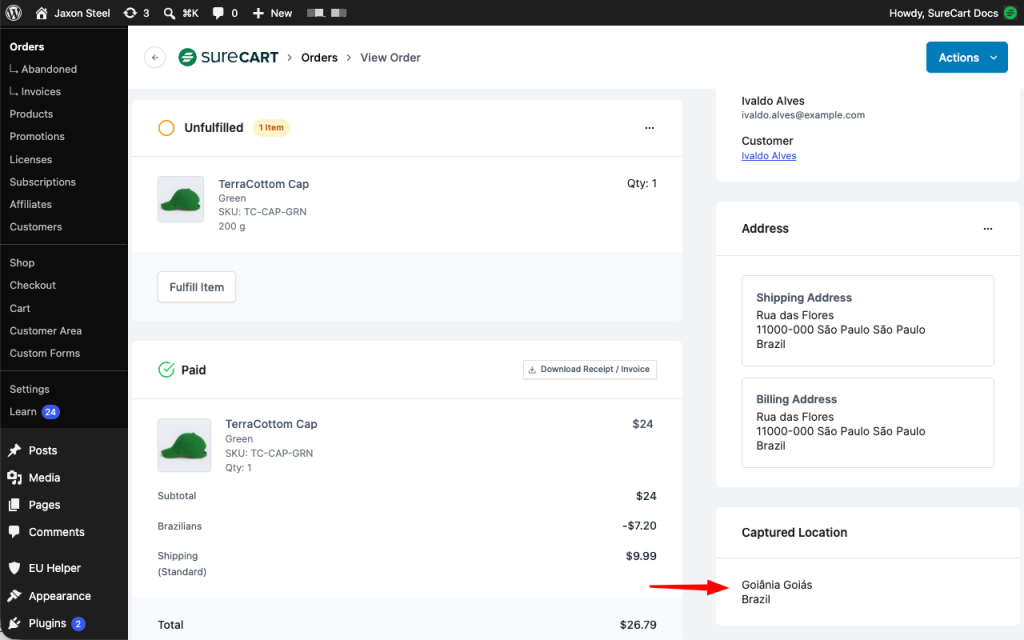The image size is (1024, 640).
Task: Click the Brazilians discount -$7.20 value
Action: click(x=639, y=526)
